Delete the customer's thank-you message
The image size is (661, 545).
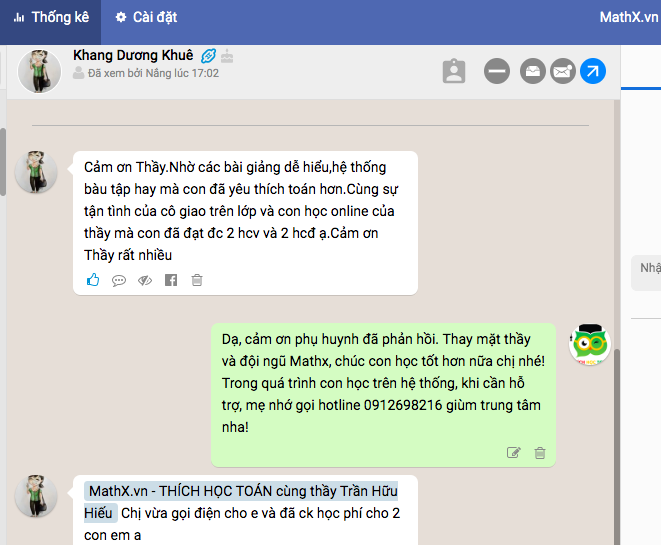point(197,280)
